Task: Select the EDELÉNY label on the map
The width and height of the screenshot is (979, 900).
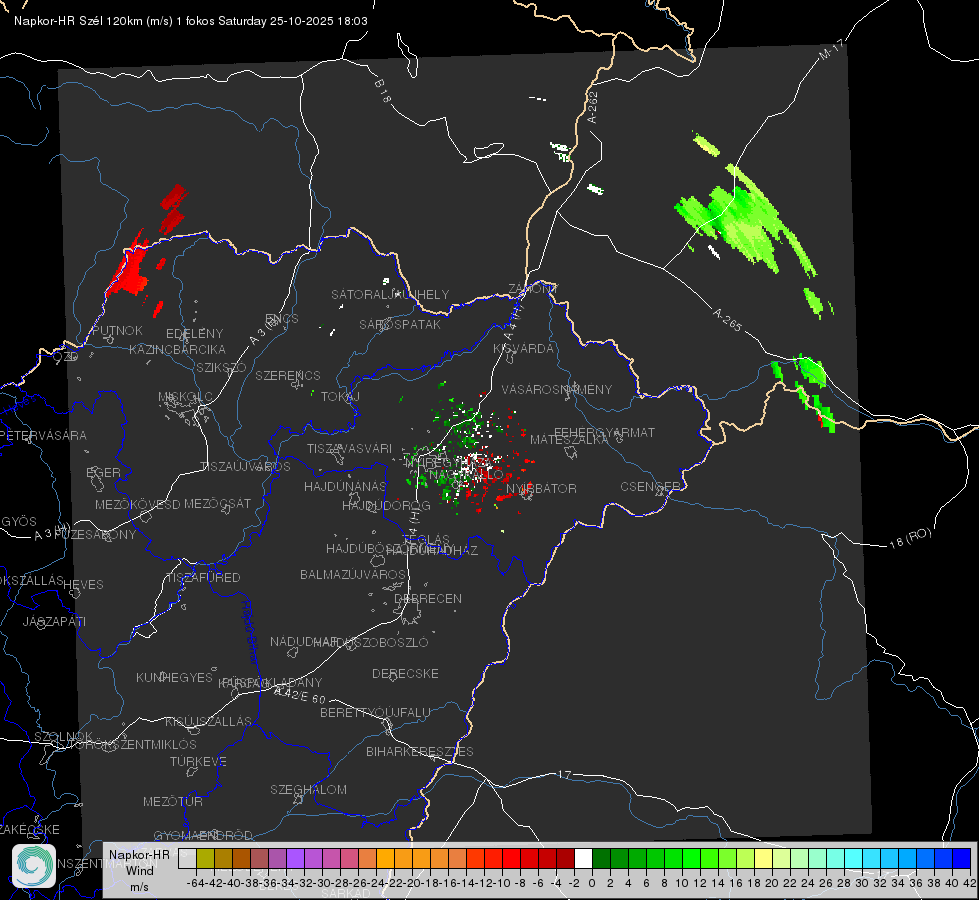Action: [x=194, y=334]
